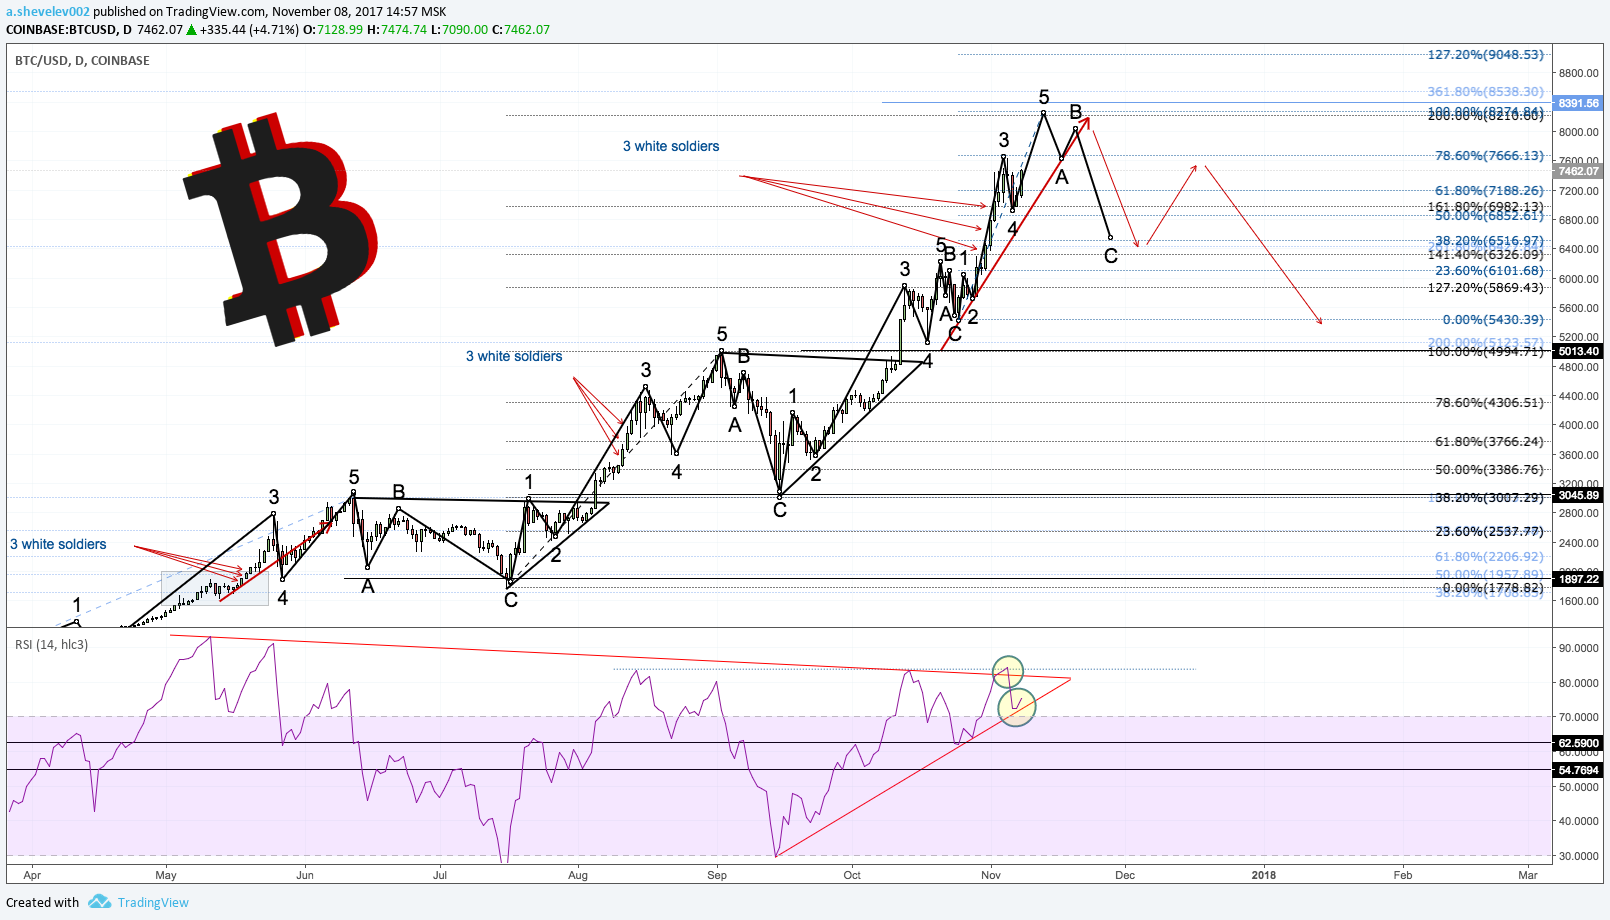Click the Feb label on the time axis

1403,875
